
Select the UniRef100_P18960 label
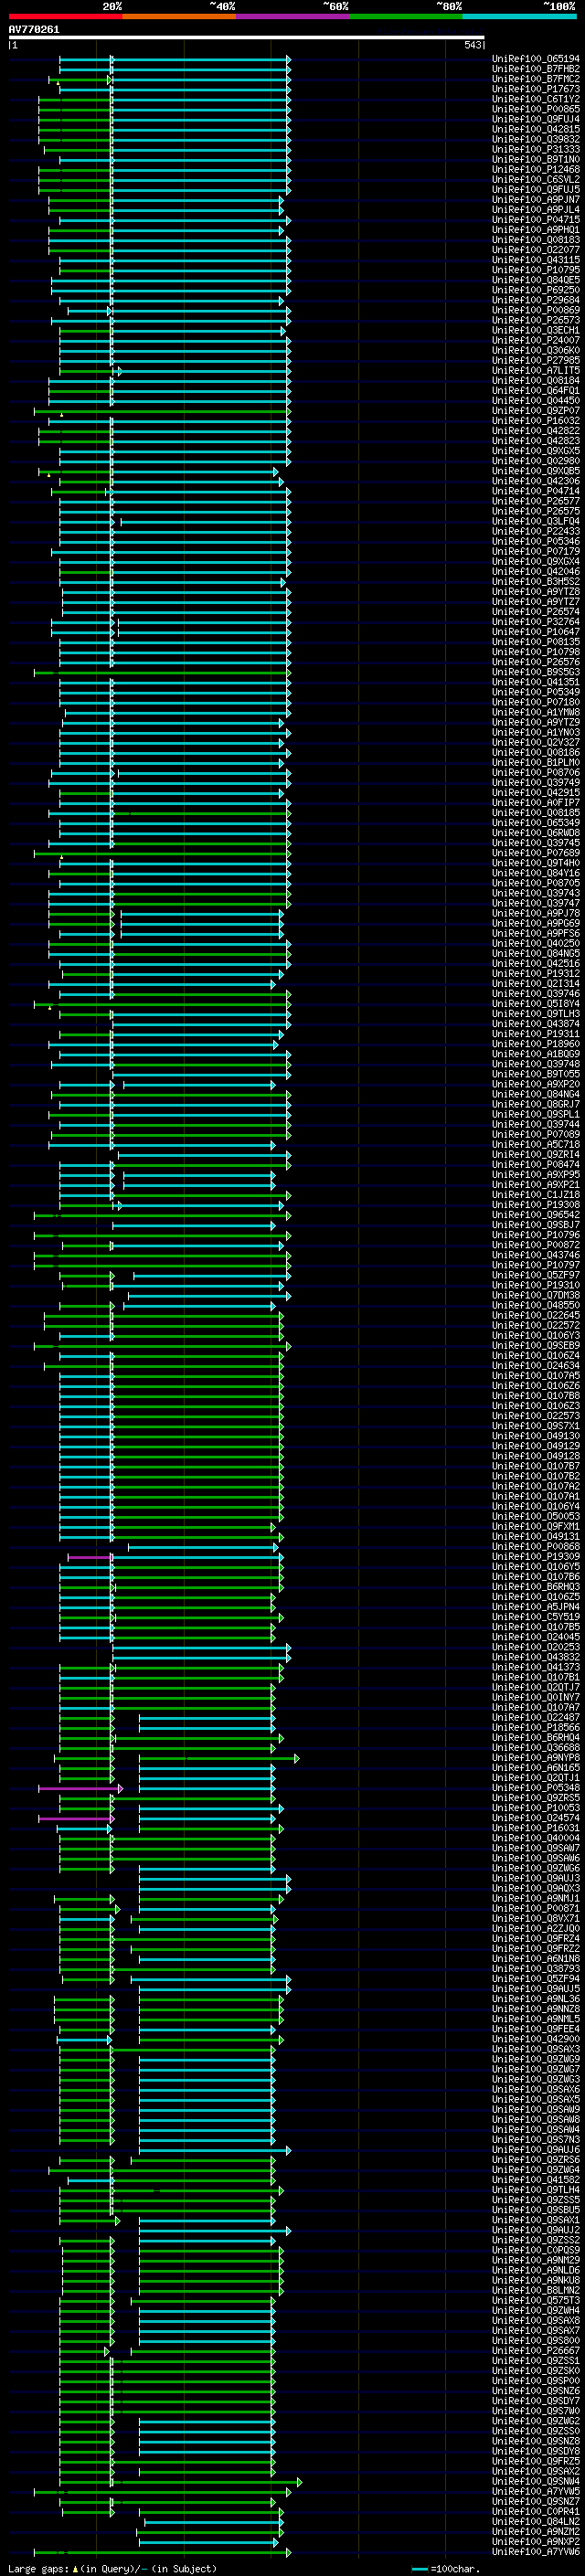pyautogui.click(x=535, y=1044)
